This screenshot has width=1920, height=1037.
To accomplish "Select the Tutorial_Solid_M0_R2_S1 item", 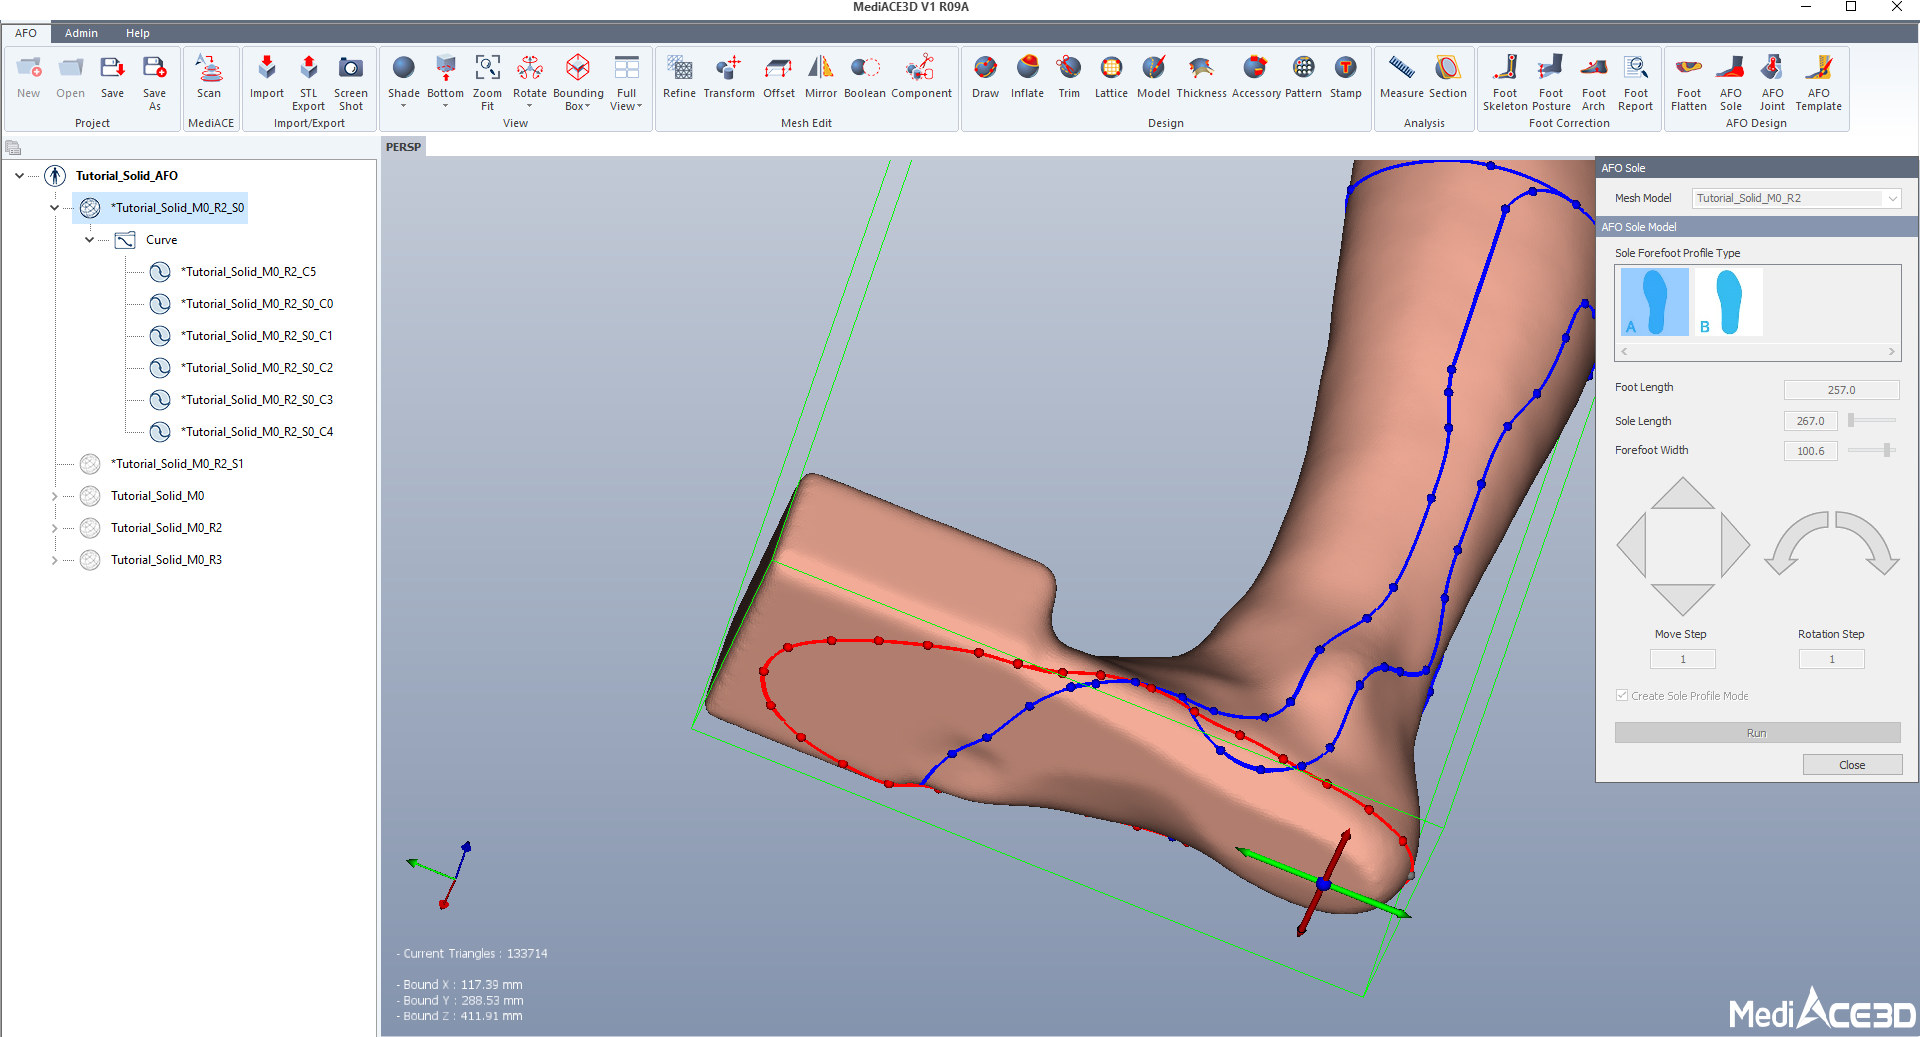I will 177,464.
